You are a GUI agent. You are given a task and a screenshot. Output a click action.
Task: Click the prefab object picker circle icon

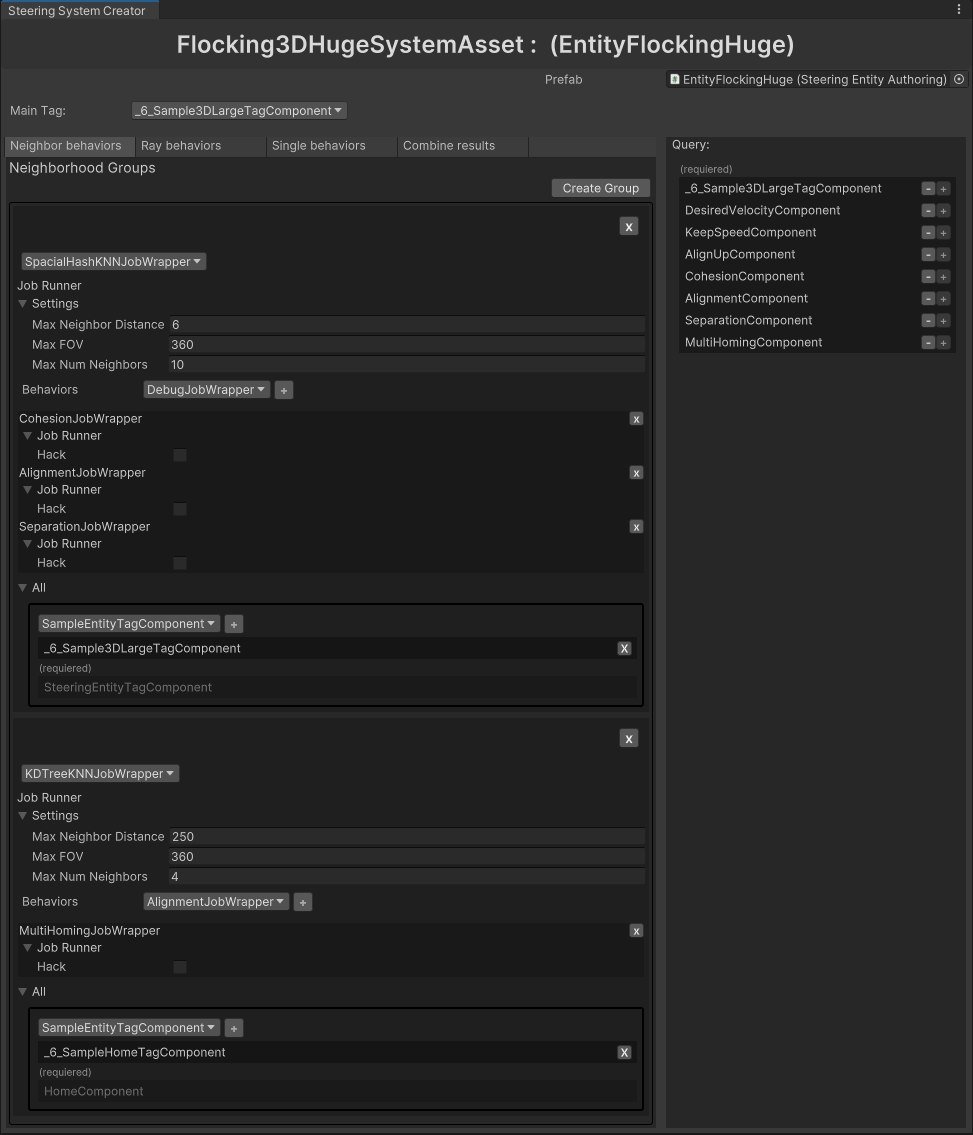959,79
